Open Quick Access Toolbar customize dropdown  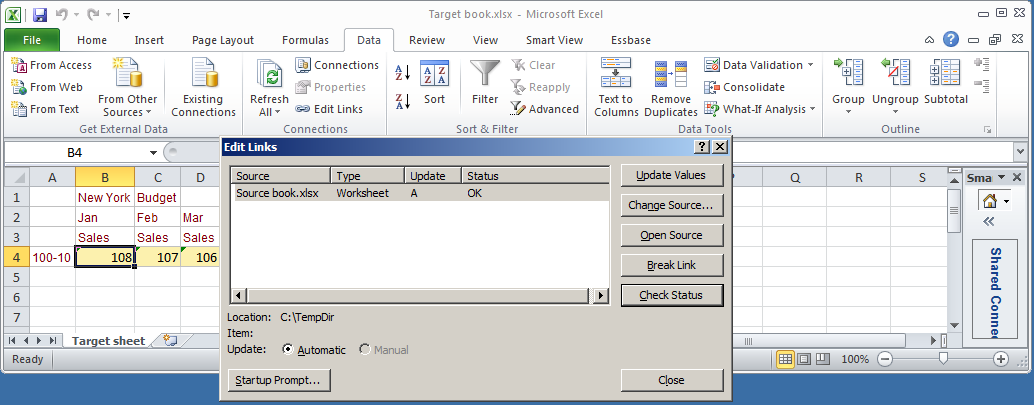coord(126,15)
